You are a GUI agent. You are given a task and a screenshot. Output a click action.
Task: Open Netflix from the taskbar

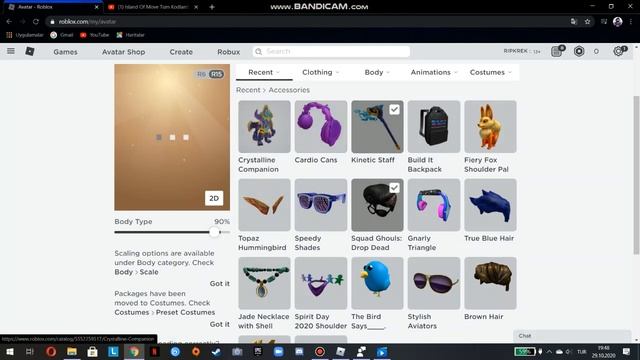click(154, 351)
